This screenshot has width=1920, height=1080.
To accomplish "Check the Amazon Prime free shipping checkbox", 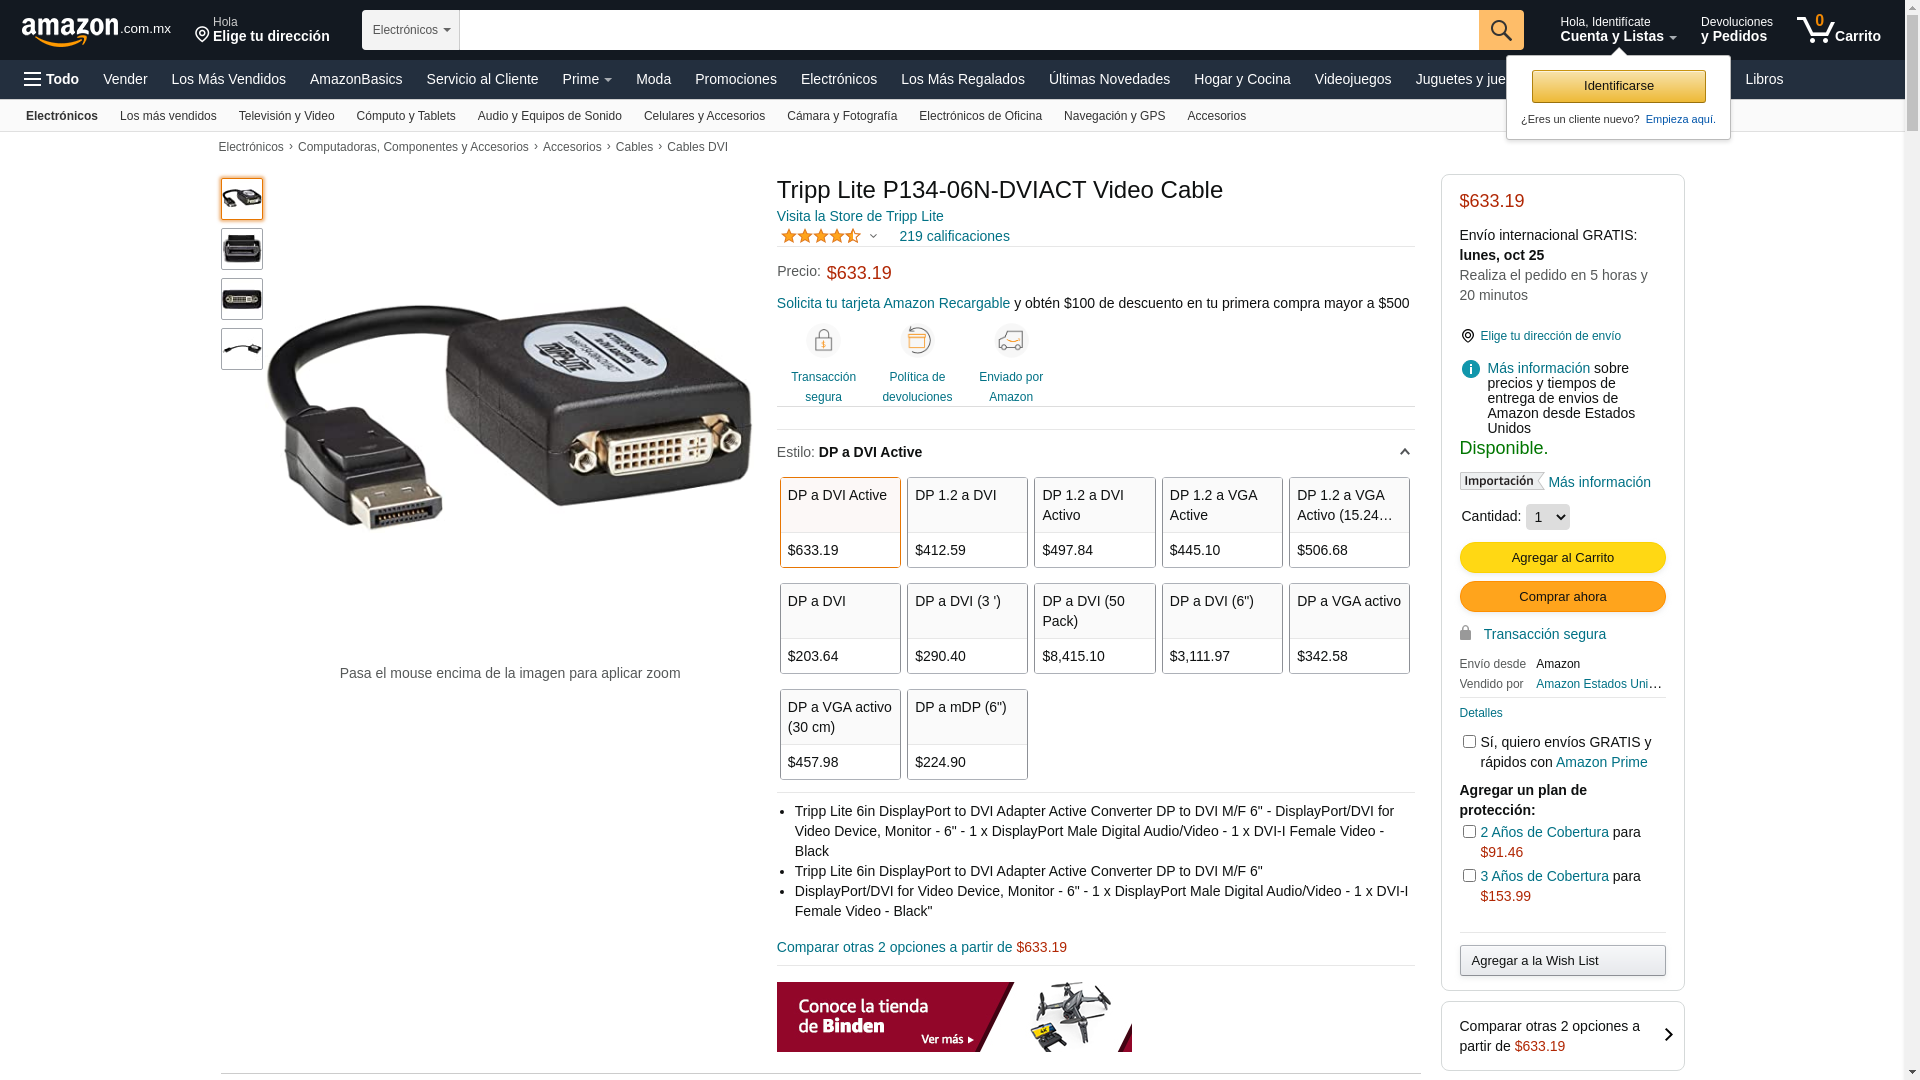I will pyautogui.click(x=1469, y=742).
